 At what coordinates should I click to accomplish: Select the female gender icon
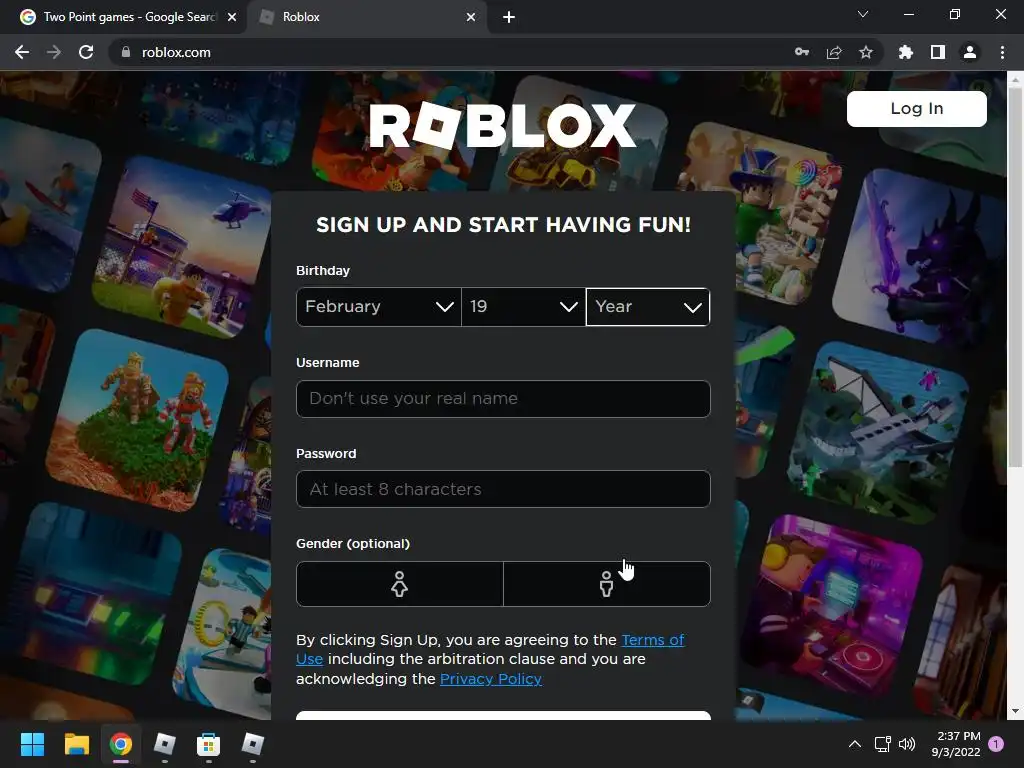400,584
